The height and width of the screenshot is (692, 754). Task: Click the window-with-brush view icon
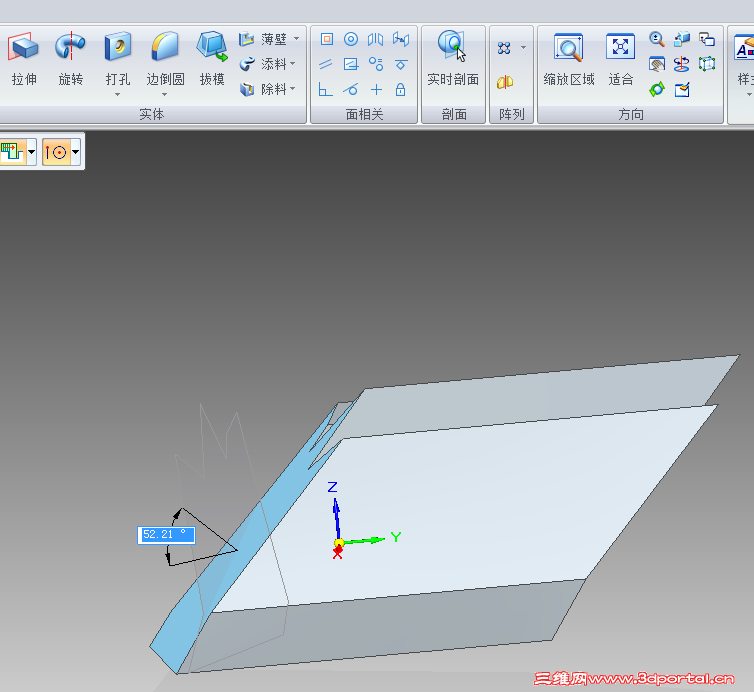coord(682,89)
